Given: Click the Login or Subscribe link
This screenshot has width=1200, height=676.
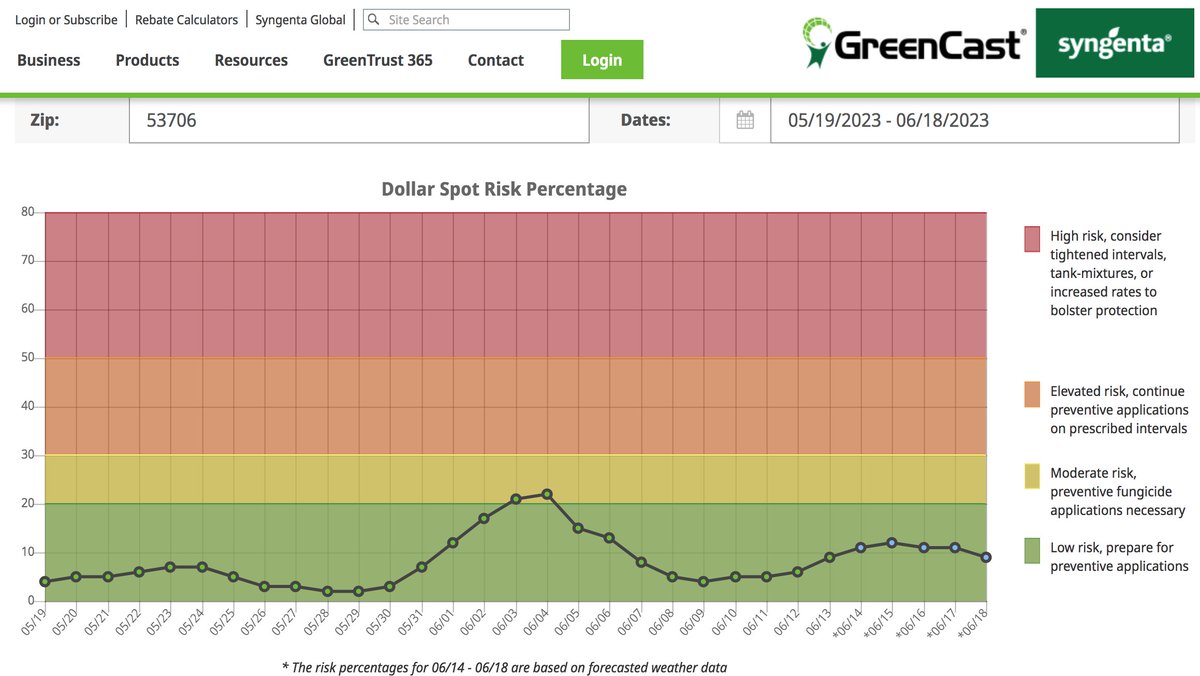Looking at the screenshot, I should tap(64, 19).
